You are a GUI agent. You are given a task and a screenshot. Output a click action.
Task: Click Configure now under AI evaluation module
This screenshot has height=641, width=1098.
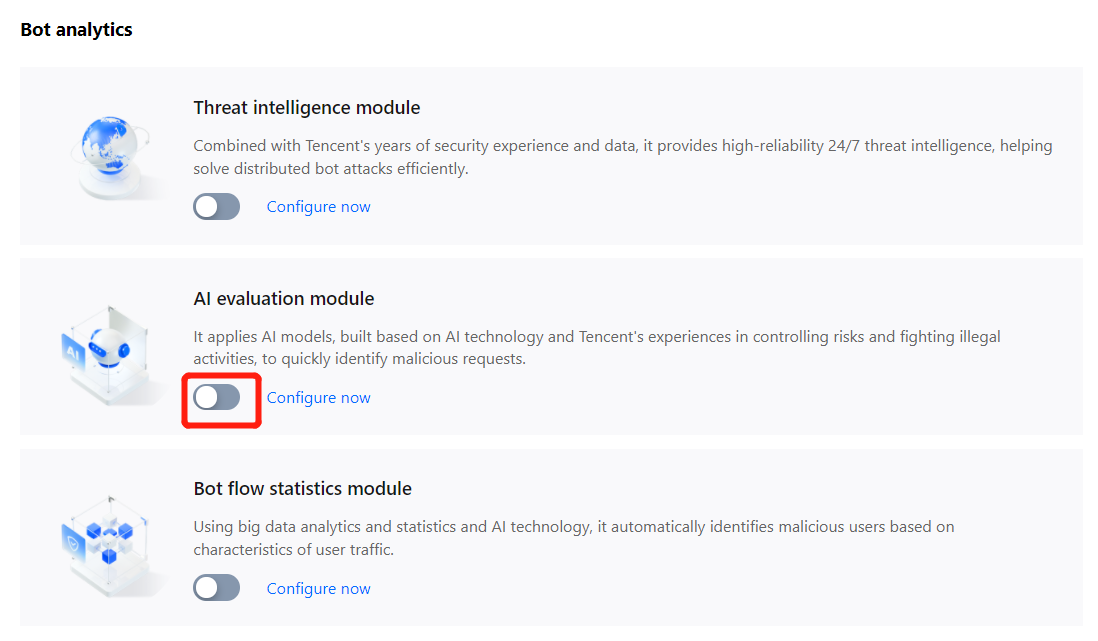click(318, 398)
